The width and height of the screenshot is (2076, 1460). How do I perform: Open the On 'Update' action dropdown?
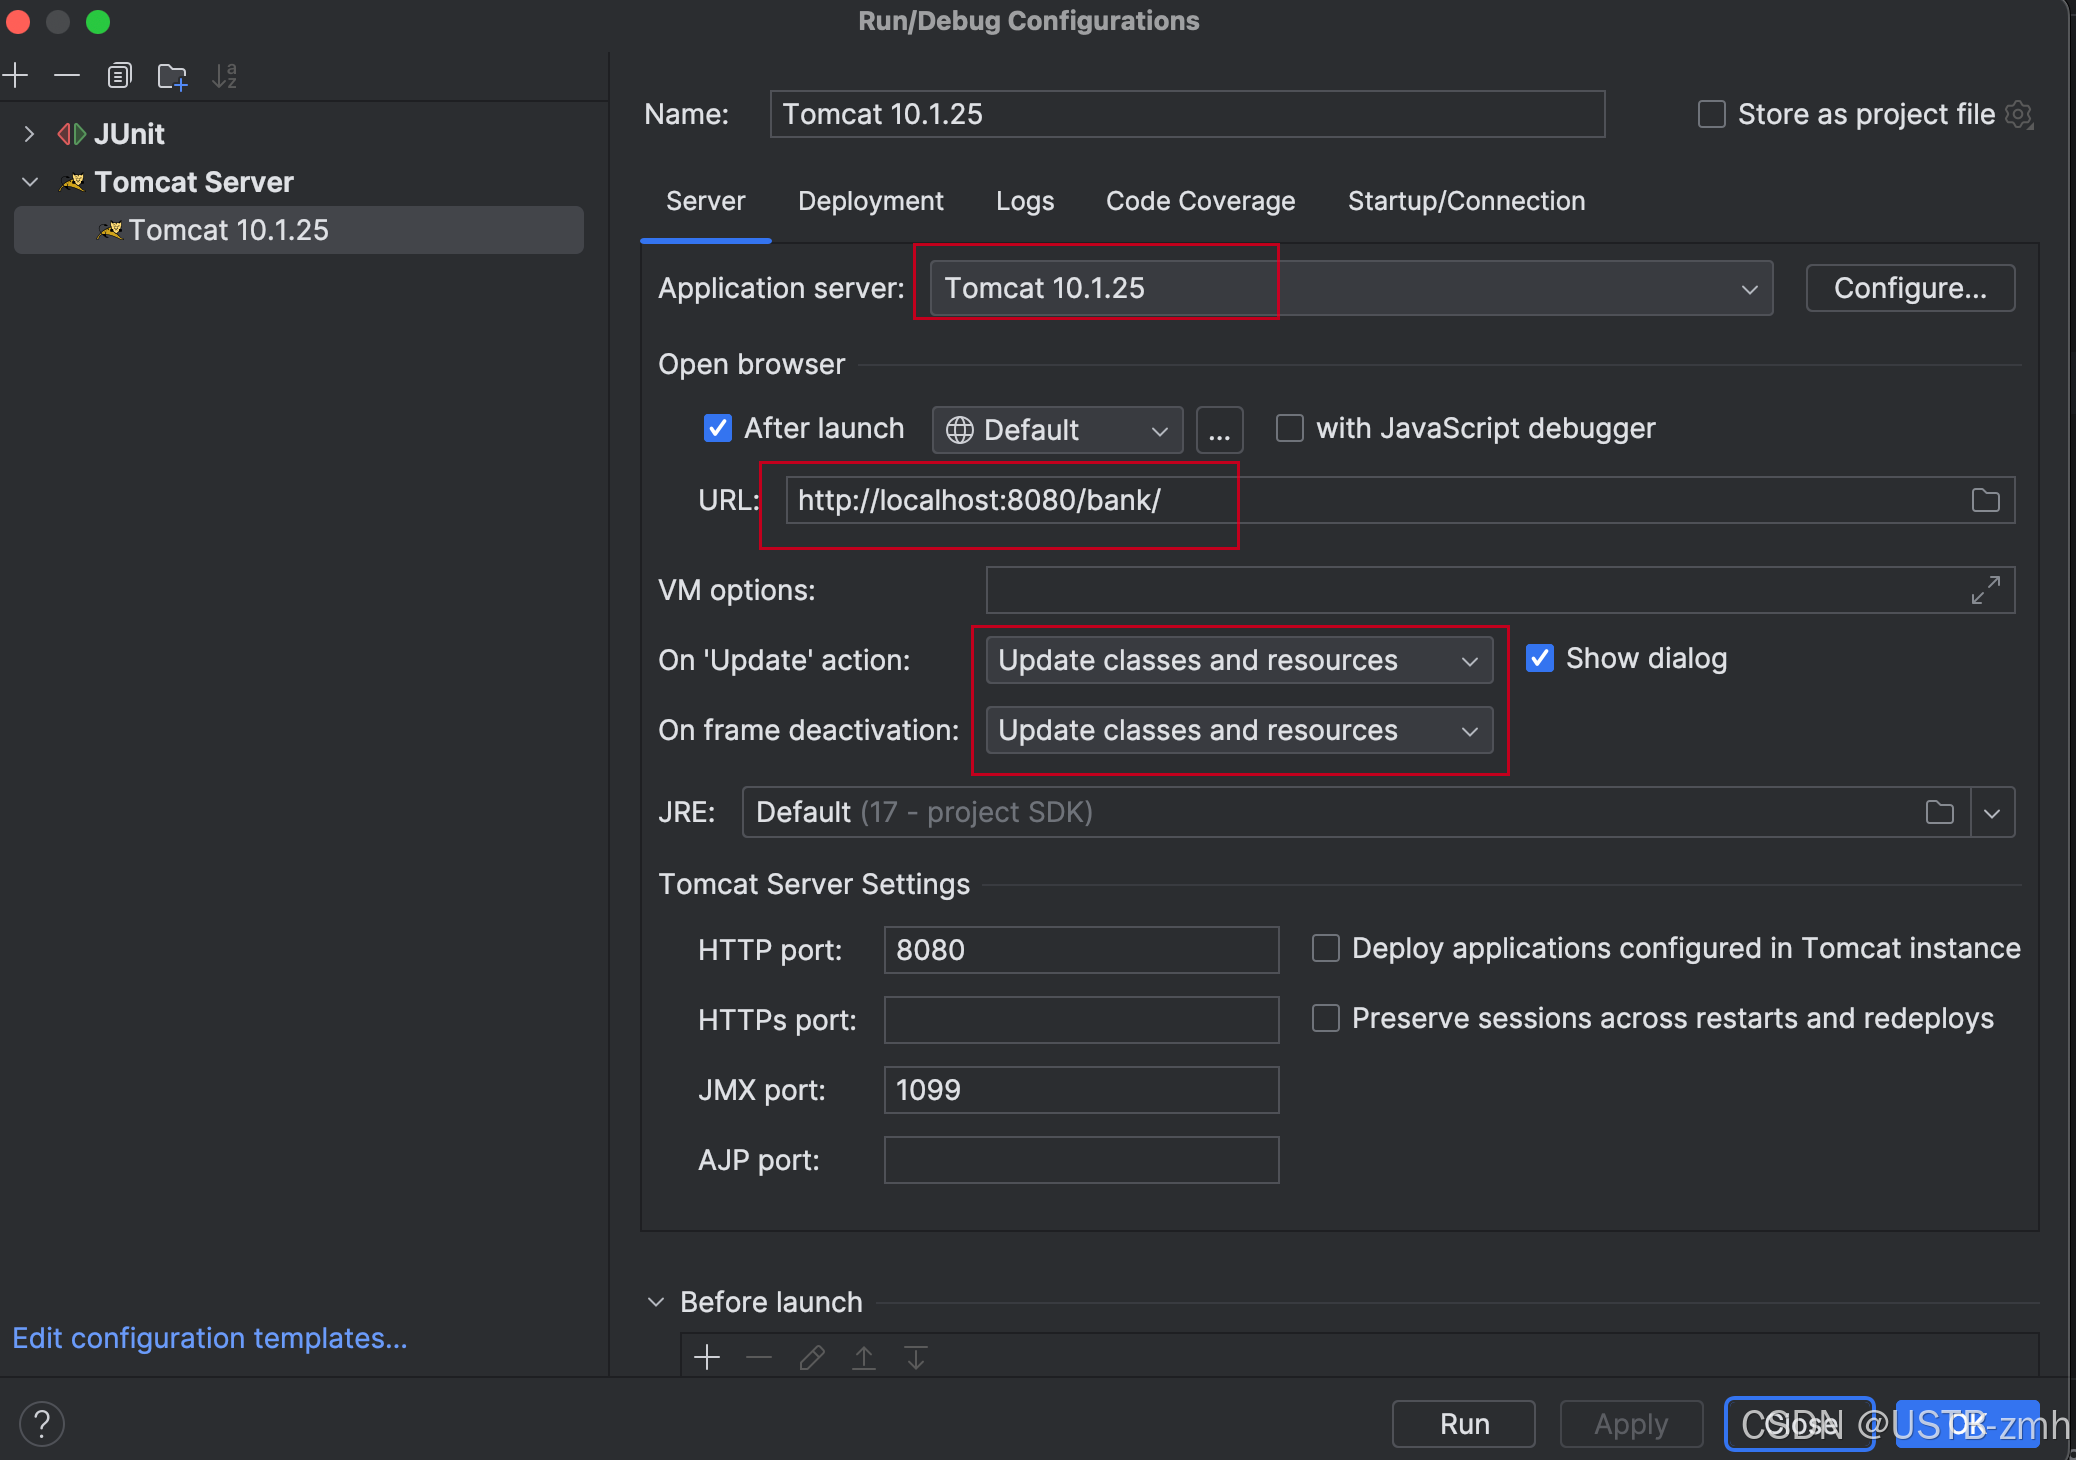1239,660
